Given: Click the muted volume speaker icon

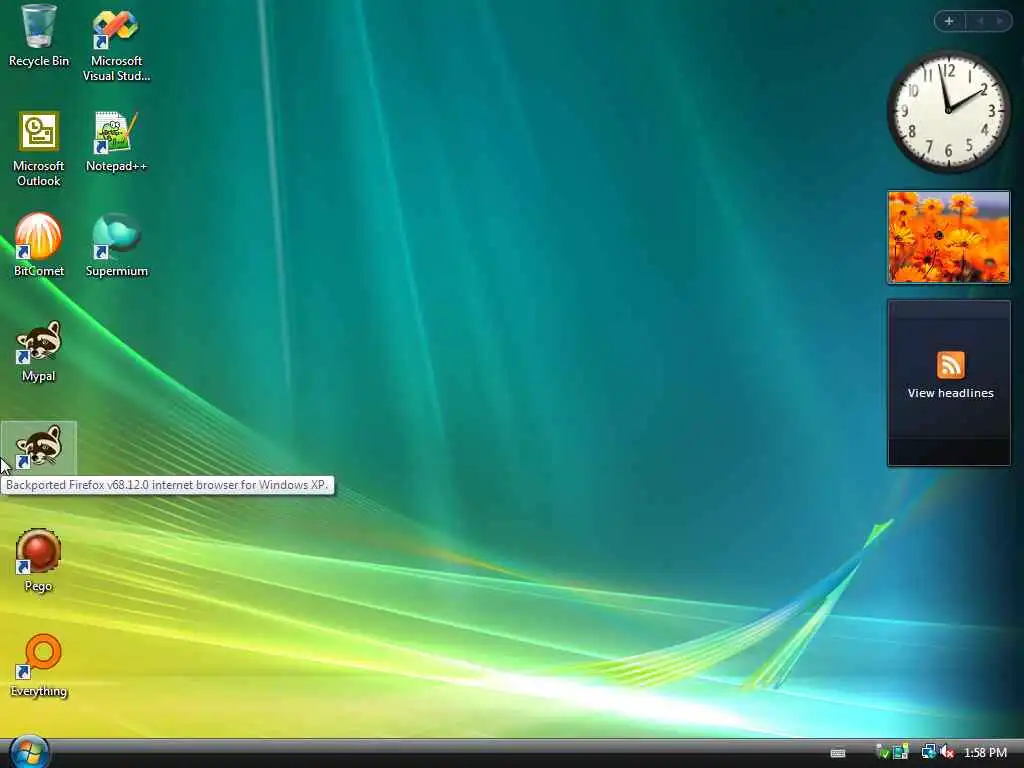Looking at the screenshot, I should coord(946,752).
